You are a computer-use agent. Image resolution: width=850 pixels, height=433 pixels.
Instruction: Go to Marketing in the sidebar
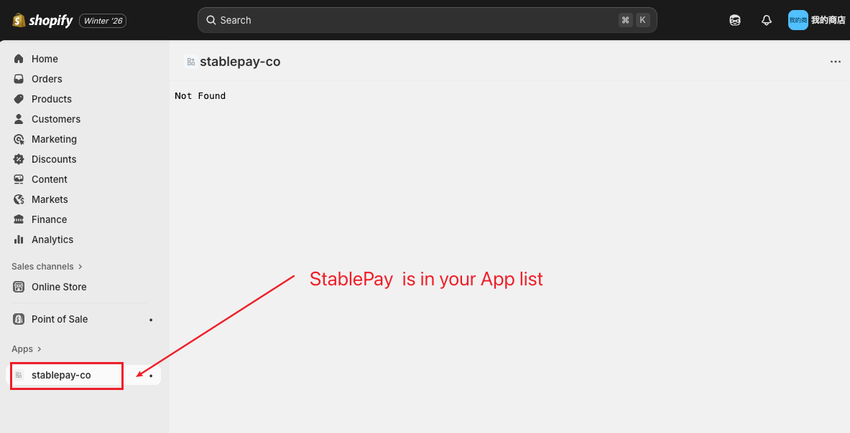click(53, 139)
